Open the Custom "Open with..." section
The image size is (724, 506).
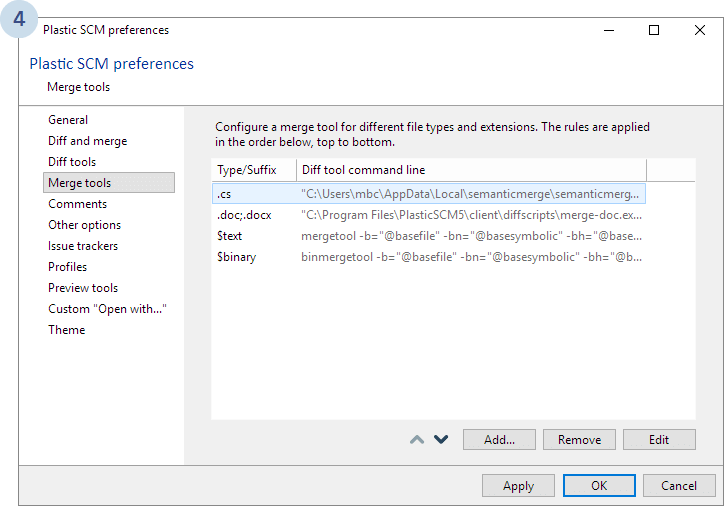click(x=107, y=309)
